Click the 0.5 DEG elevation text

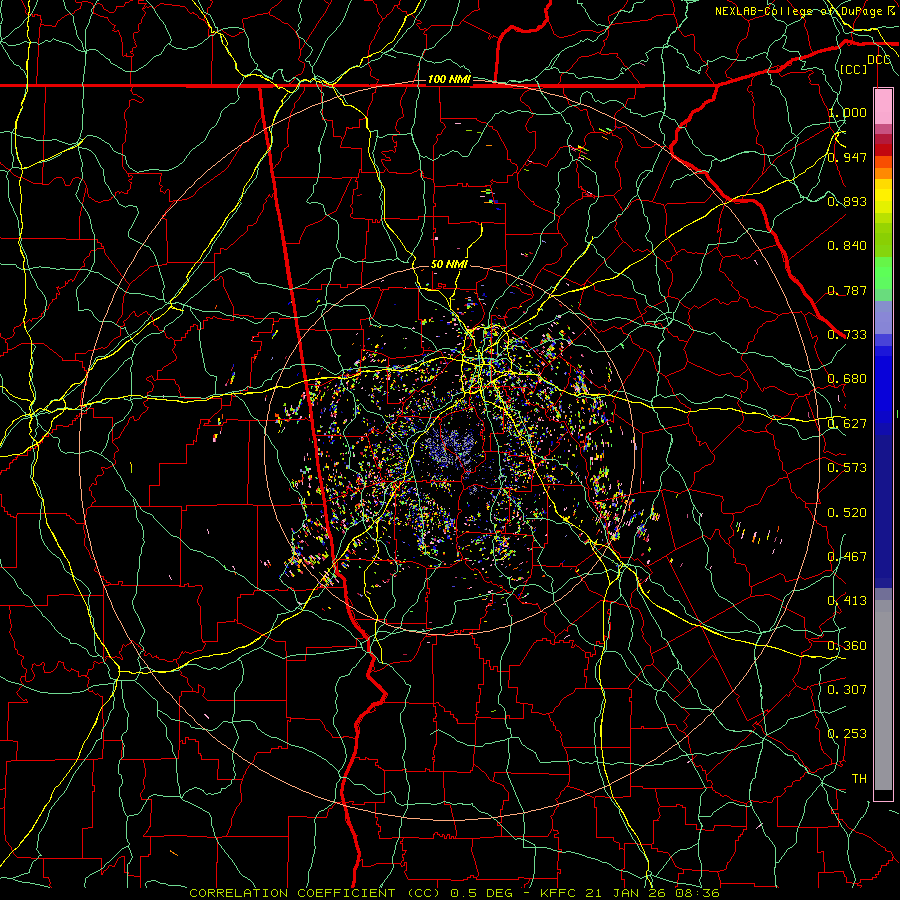481,893
